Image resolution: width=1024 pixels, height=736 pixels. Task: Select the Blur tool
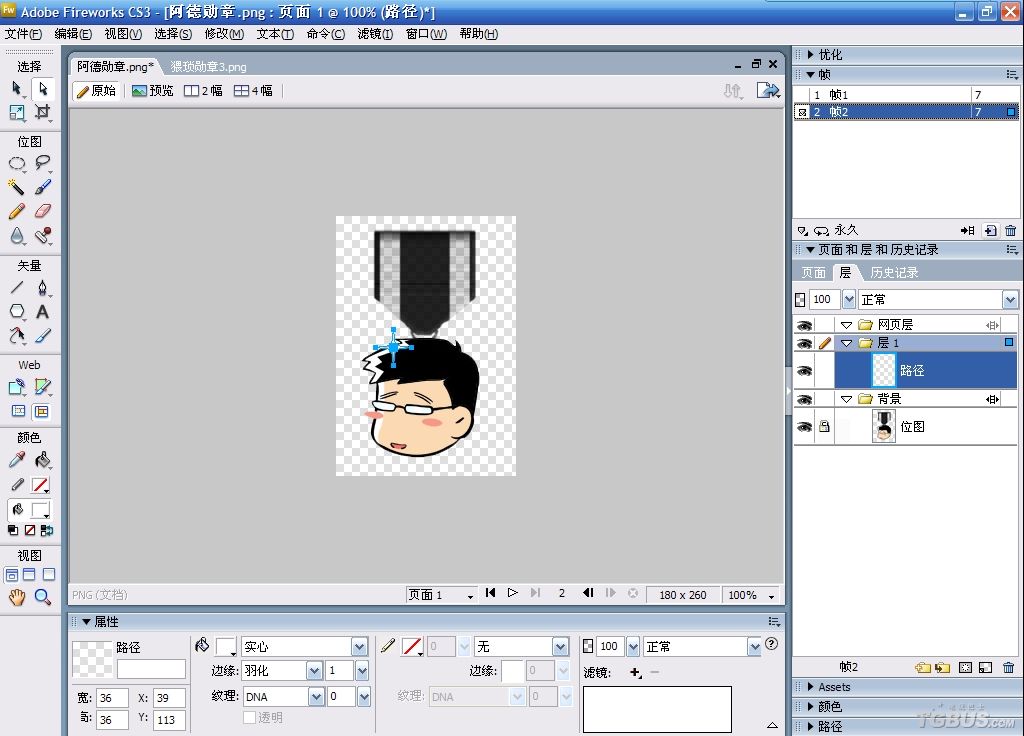(17, 236)
